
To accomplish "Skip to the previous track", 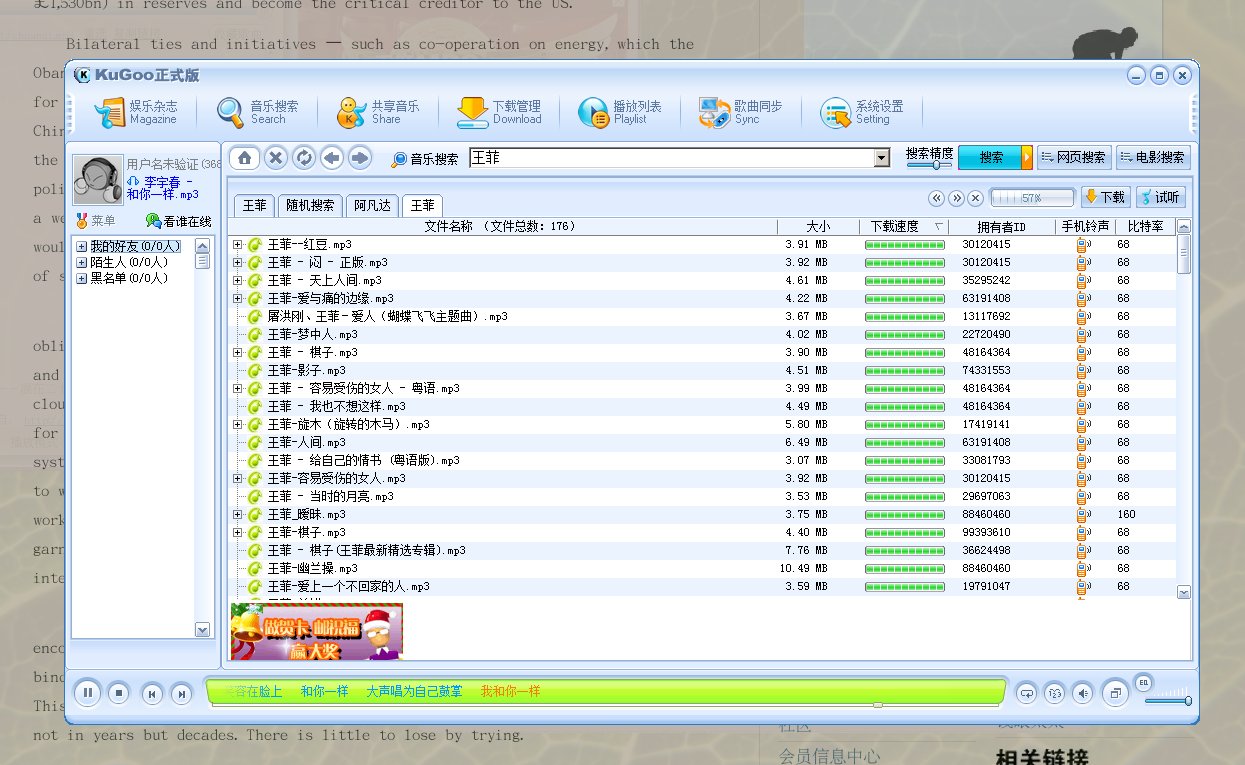I will point(151,693).
